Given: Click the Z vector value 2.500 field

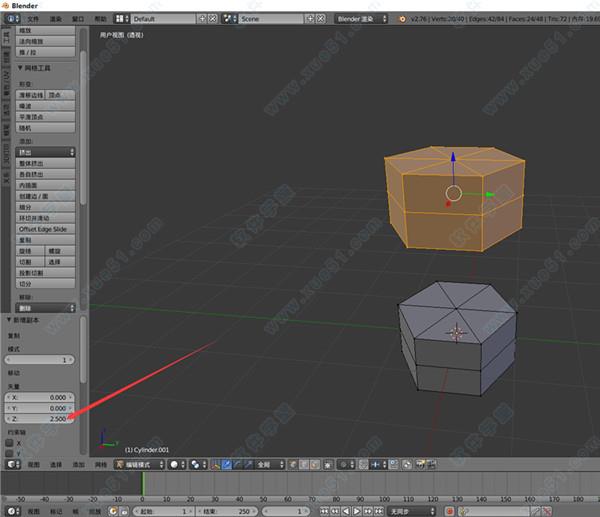Looking at the screenshot, I should (x=39, y=419).
